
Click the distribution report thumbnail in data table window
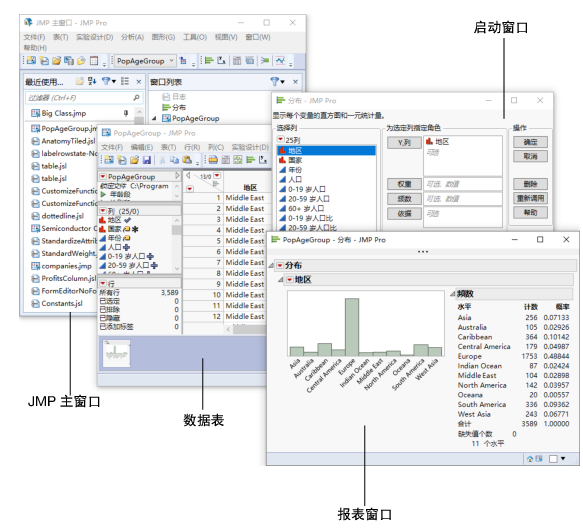[116, 354]
